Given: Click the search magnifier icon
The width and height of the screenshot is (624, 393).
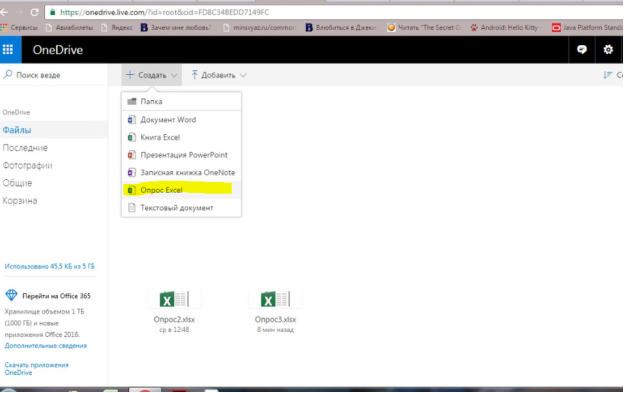Looking at the screenshot, I should tap(8, 74).
